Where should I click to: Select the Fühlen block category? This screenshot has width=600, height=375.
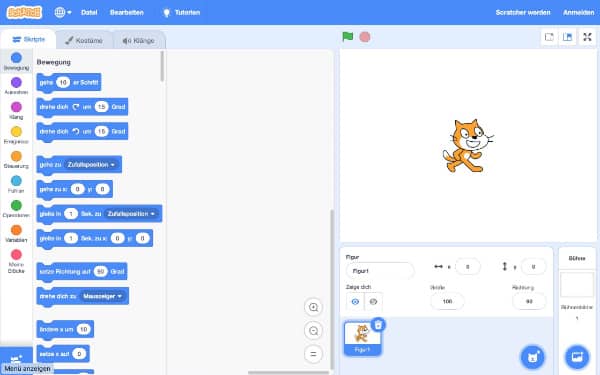pos(16,184)
